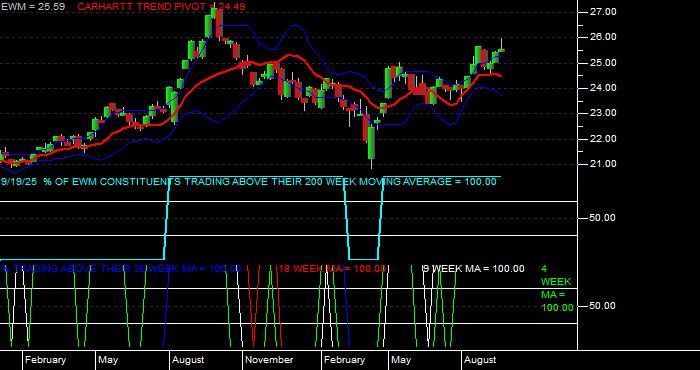Screen dimensions: 700x370
Task: Select the November date marker
Action: (269, 360)
